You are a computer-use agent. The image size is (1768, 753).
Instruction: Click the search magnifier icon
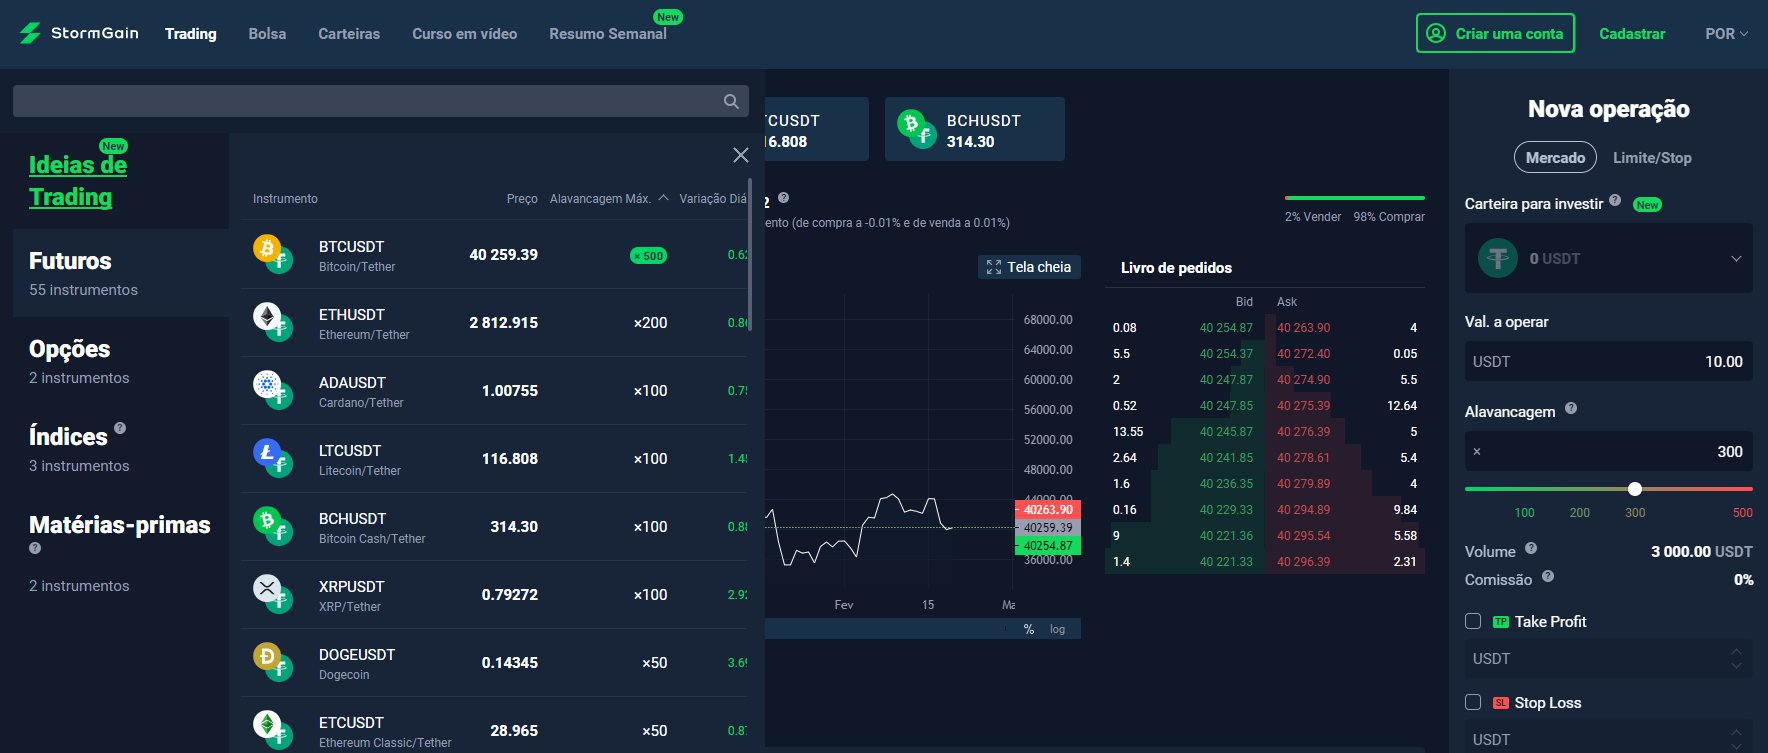tap(731, 101)
